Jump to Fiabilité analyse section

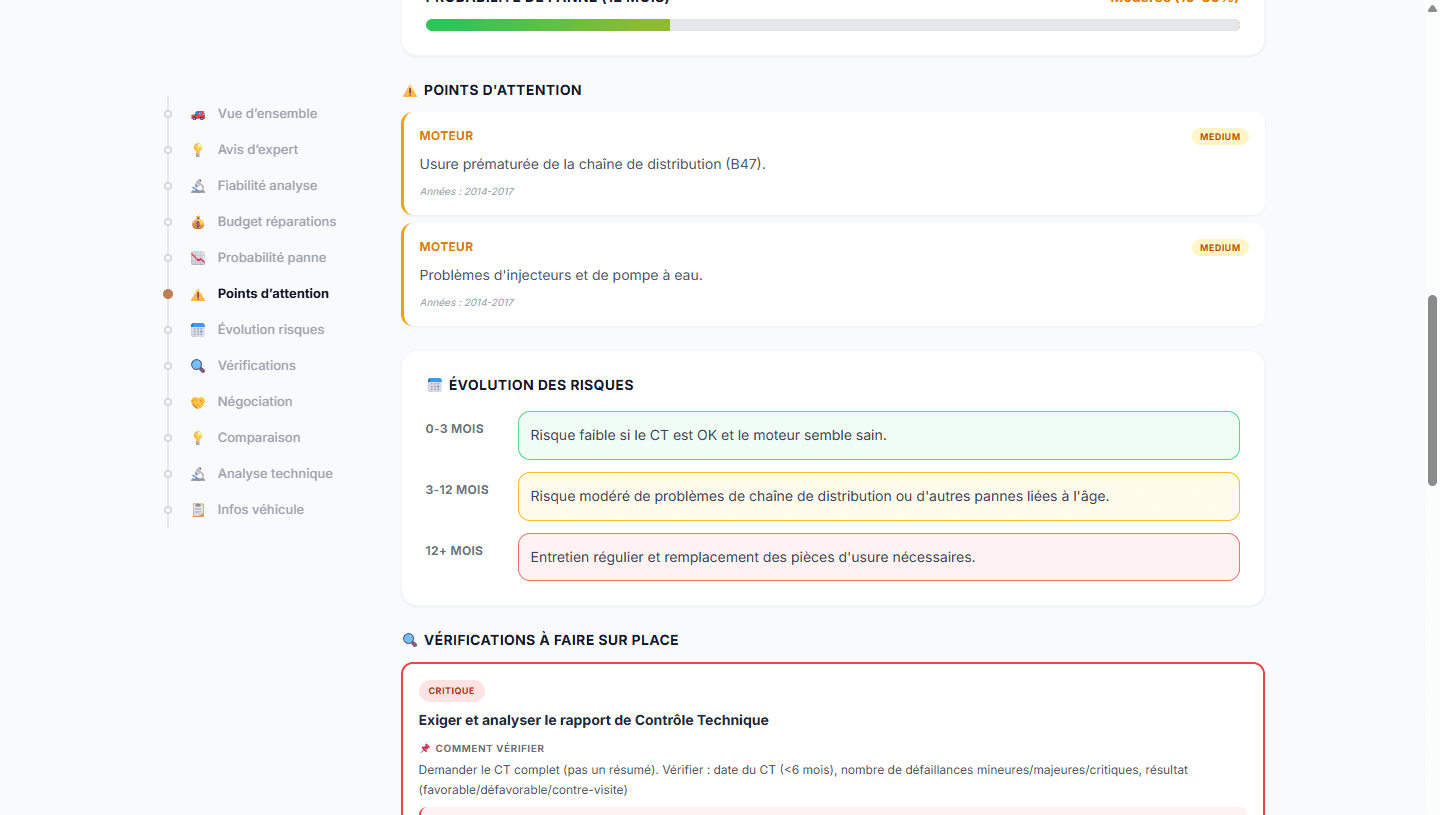267,186
